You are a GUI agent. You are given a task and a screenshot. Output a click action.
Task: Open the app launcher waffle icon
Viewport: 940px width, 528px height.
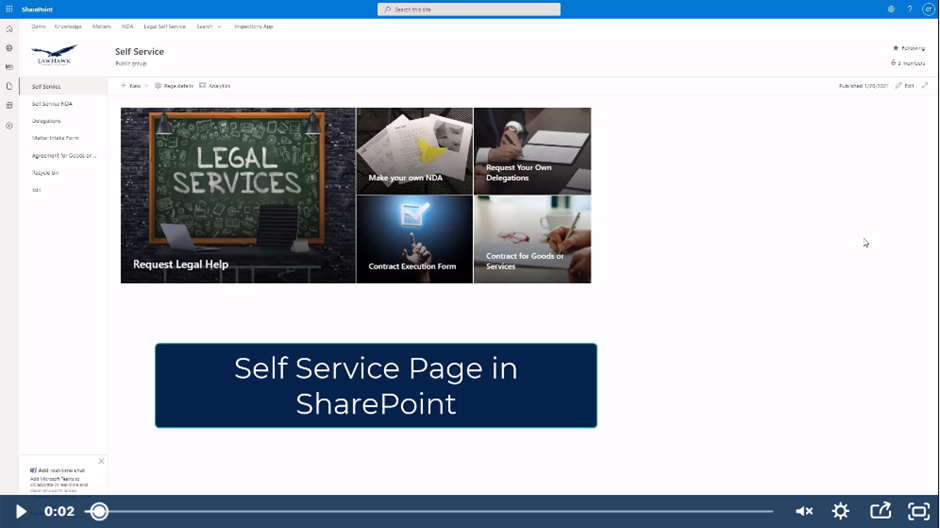click(9, 9)
